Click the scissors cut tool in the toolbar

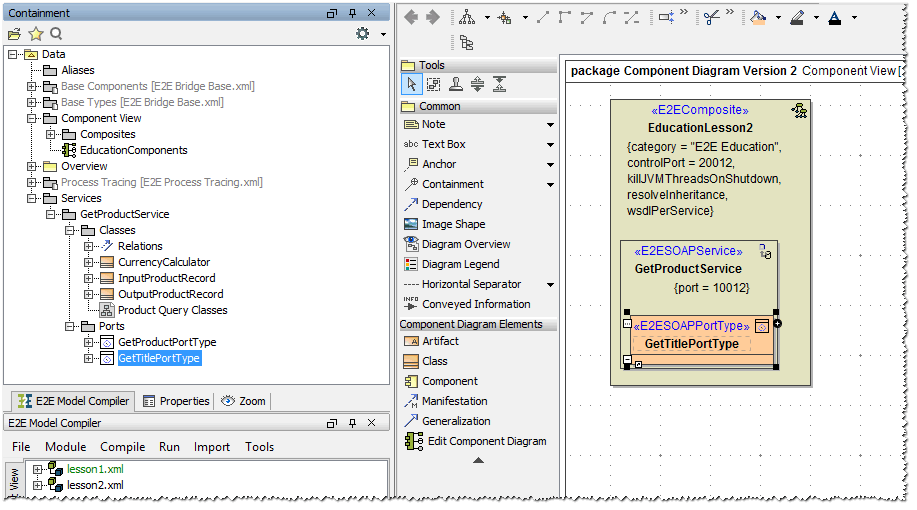click(x=711, y=17)
